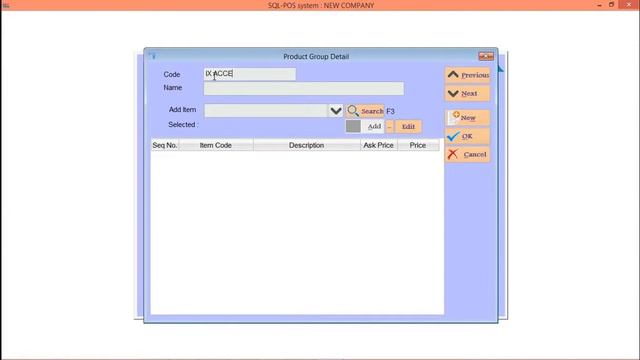Image resolution: width=640 pixels, height=360 pixels.
Task: Click the Price column header
Action: pos(418,145)
